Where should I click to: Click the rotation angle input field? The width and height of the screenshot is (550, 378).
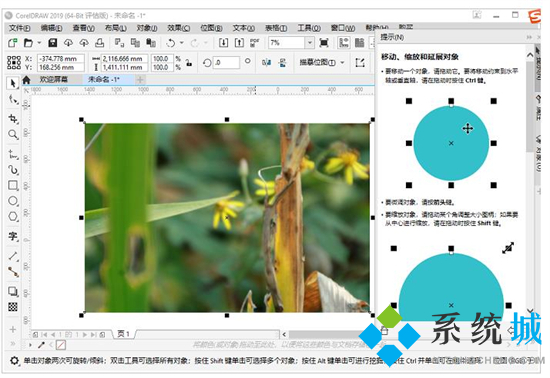227,63
